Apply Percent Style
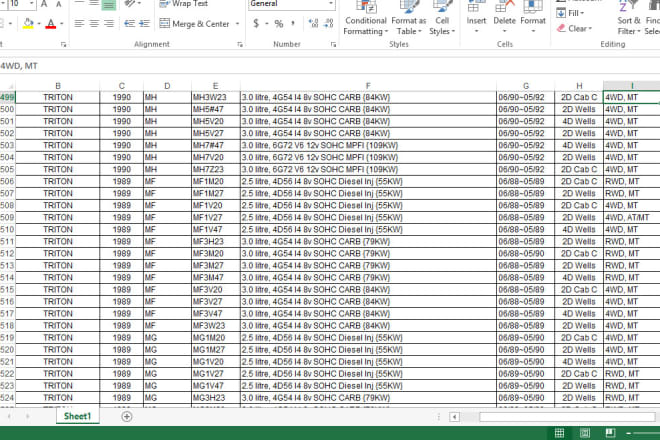This screenshot has width=660, height=440. coord(279,24)
